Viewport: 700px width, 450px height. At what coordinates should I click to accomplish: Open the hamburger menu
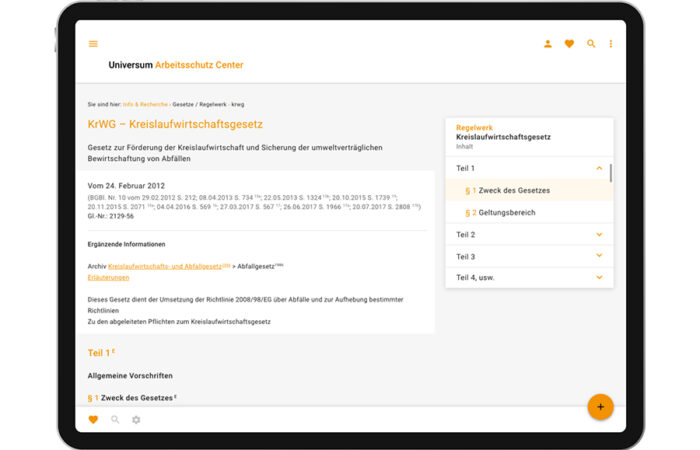coord(93,44)
